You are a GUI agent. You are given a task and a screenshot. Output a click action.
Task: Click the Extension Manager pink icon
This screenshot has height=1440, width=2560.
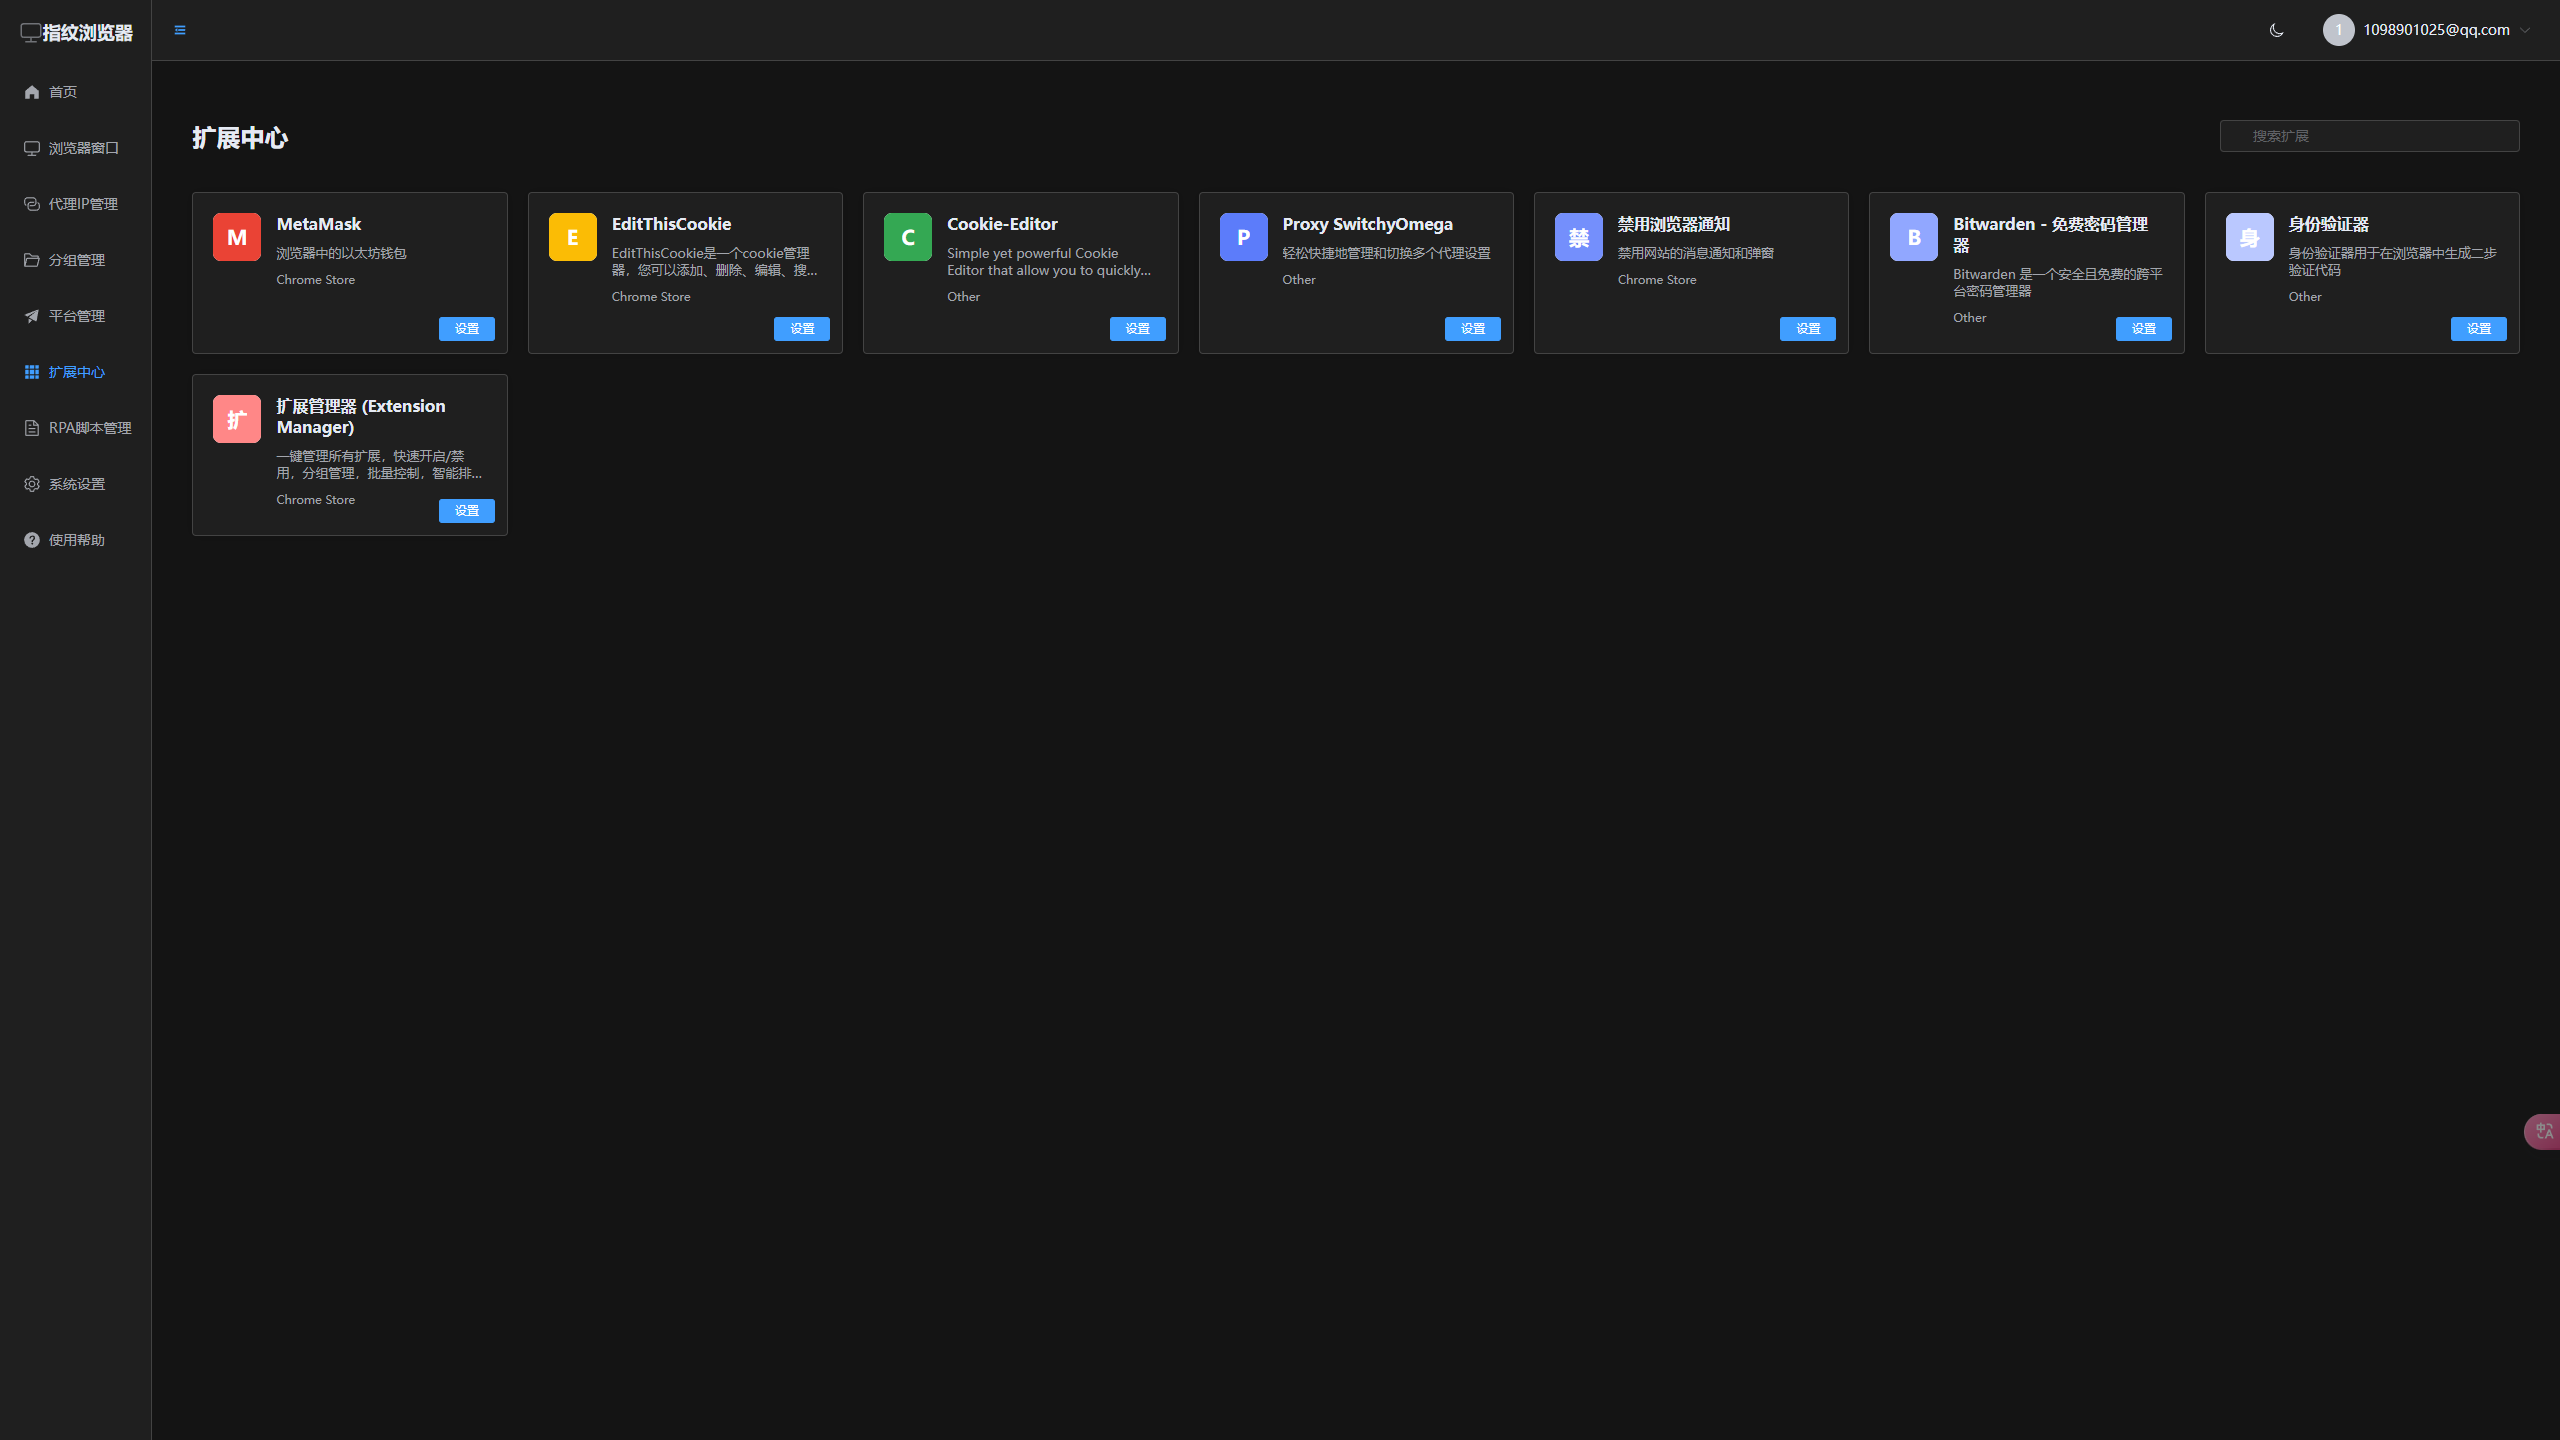pyautogui.click(x=237, y=419)
